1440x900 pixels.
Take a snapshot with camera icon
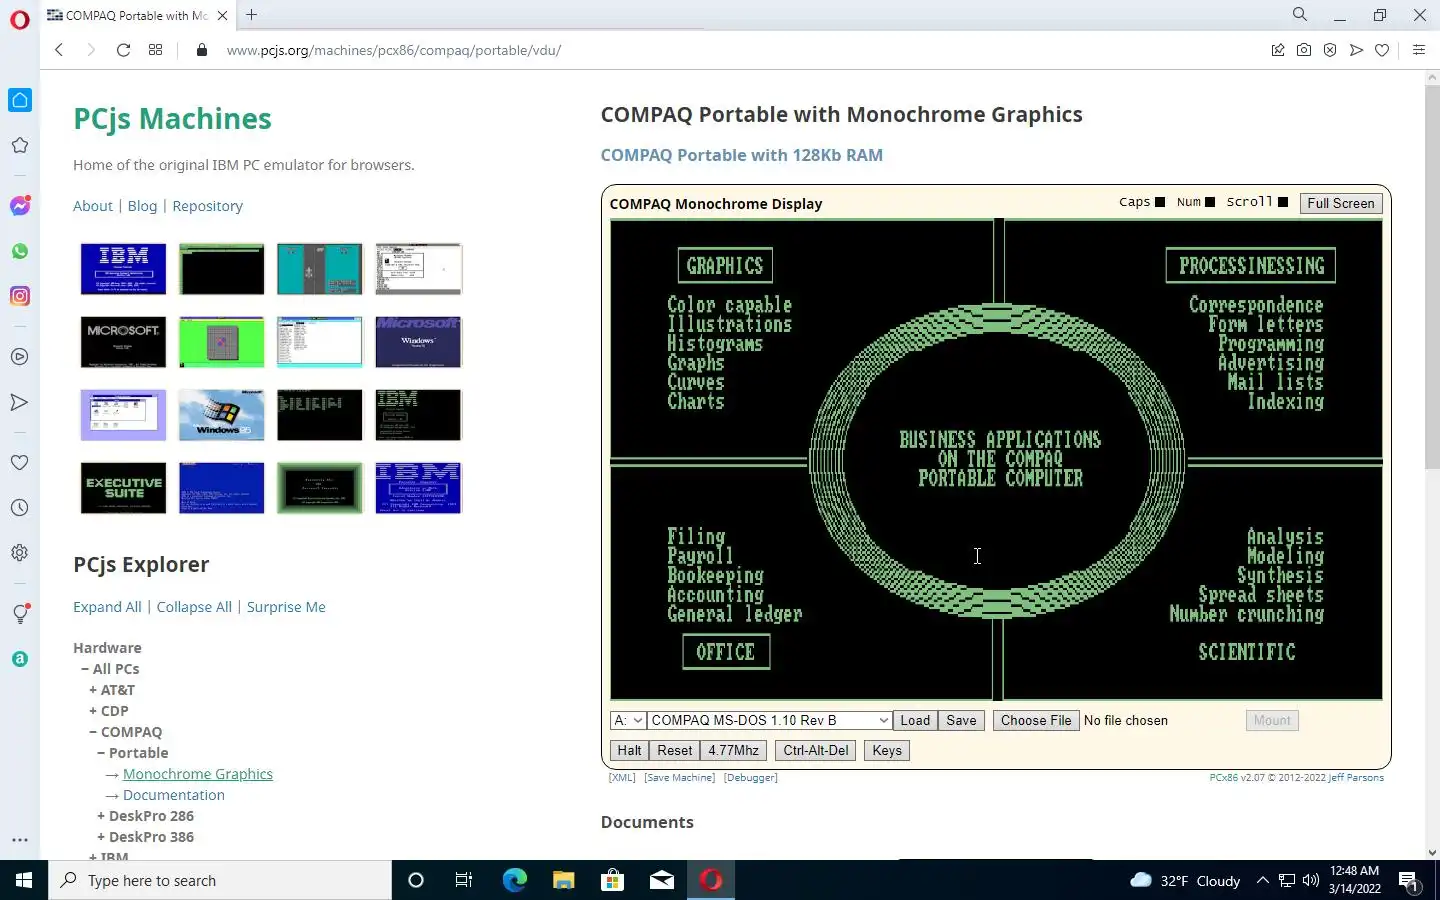[x=1304, y=50]
